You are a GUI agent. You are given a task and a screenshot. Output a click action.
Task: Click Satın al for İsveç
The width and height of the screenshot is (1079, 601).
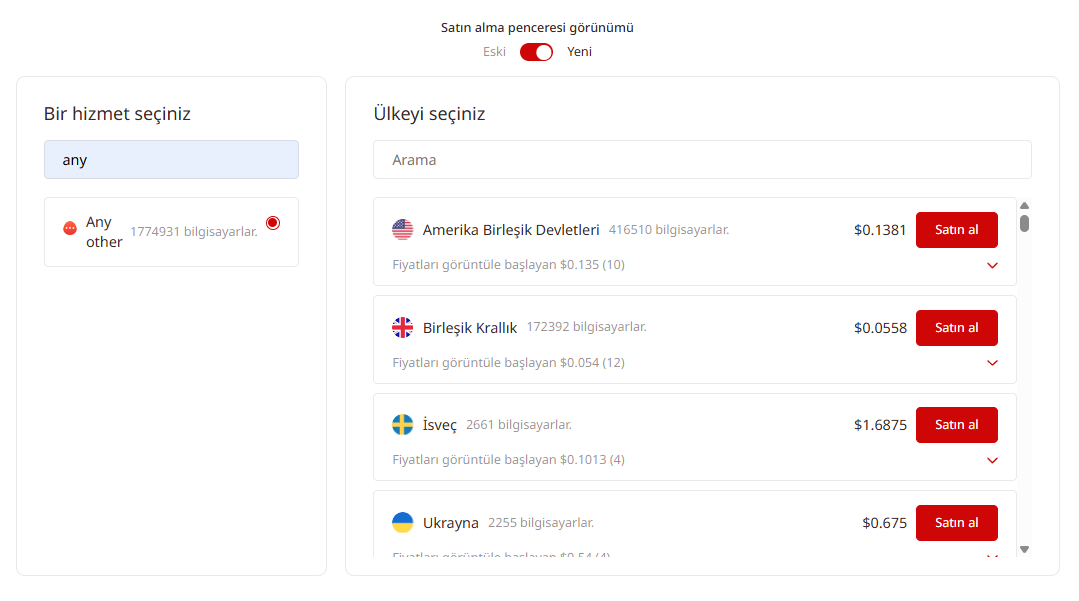click(957, 425)
